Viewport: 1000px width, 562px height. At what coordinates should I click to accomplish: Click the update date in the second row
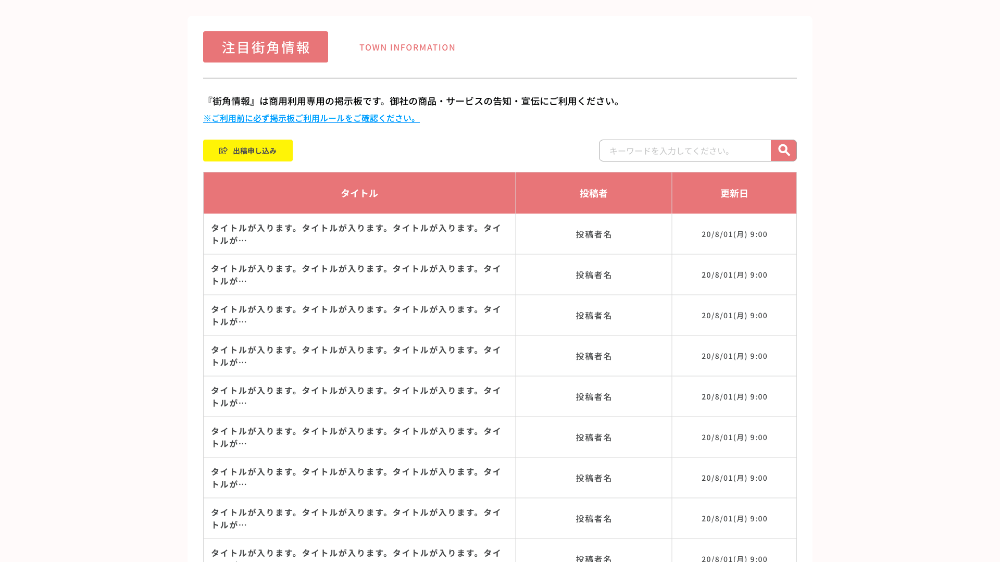pos(734,275)
